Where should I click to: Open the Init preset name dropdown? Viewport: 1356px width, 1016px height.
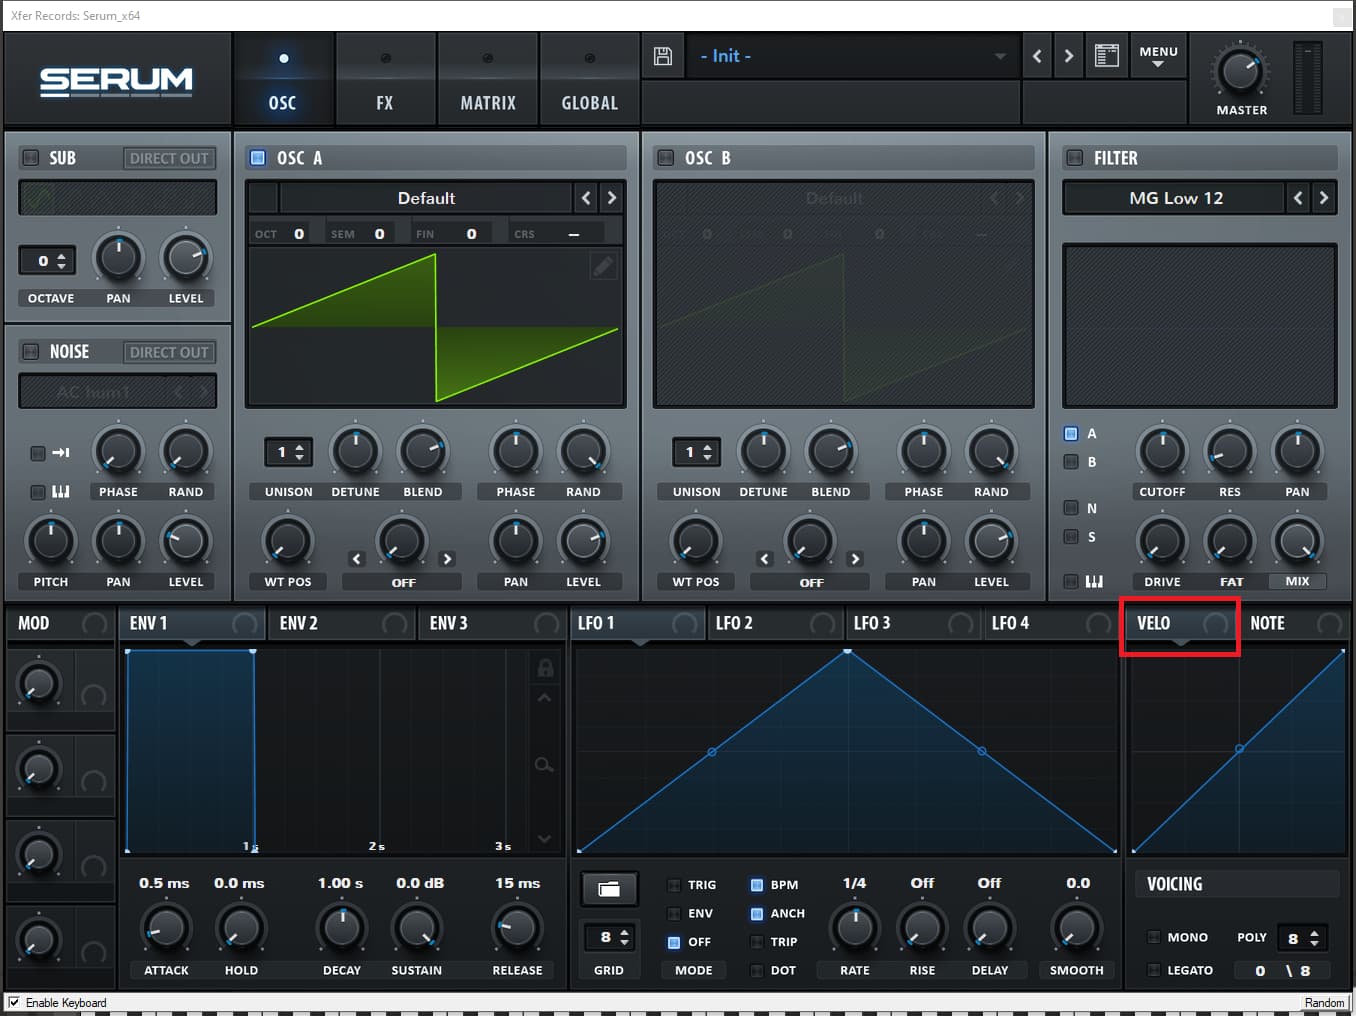(x=853, y=56)
